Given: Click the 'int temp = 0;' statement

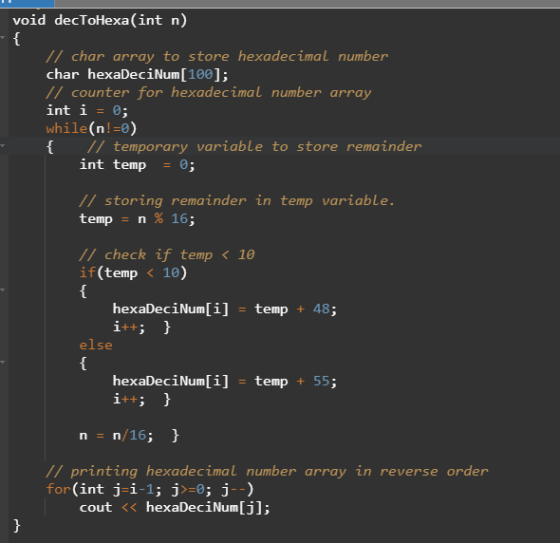Looking at the screenshot, I should (137, 165).
